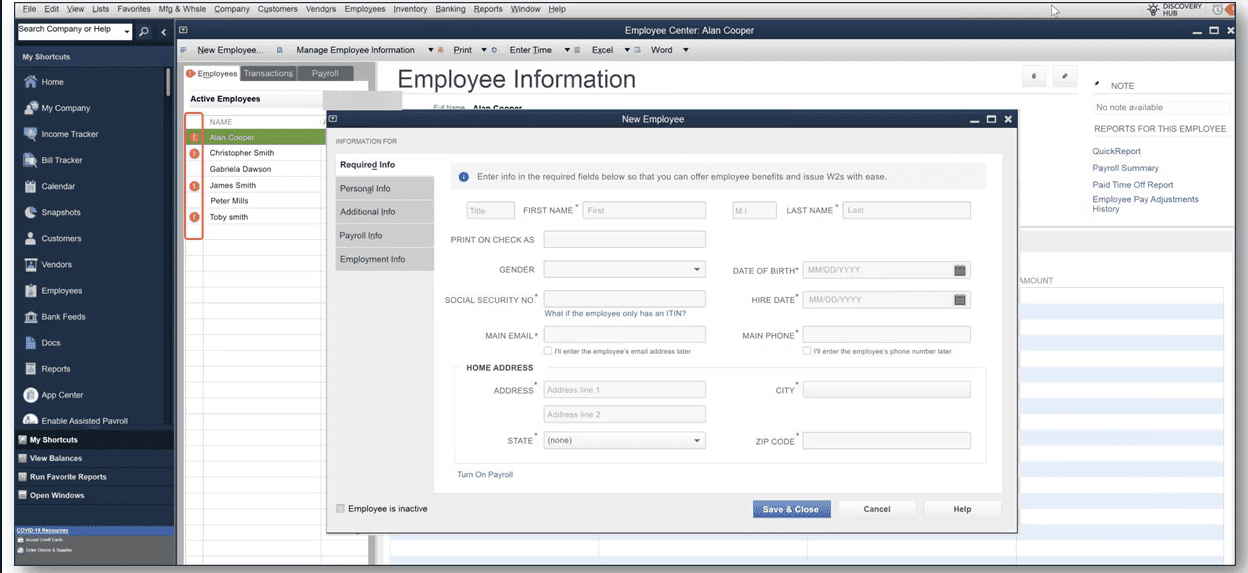Image resolution: width=1248 pixels, height=573 pixels.
Task: Open Docs shortcut in sidebar
Action: tap(50, 342)
